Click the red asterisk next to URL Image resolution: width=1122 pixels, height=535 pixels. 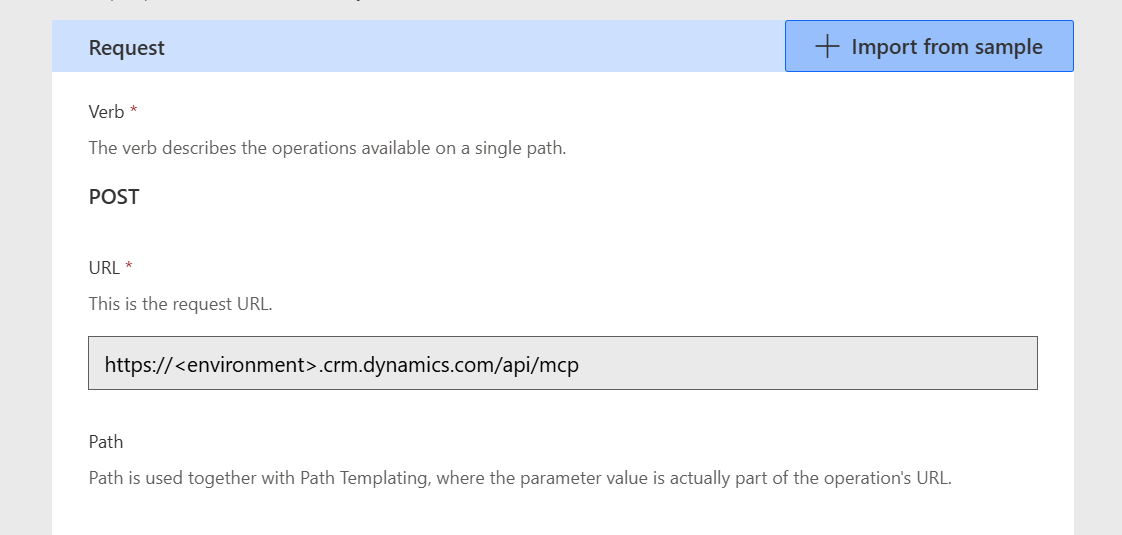pyautogui.click(x=129, y=267)
